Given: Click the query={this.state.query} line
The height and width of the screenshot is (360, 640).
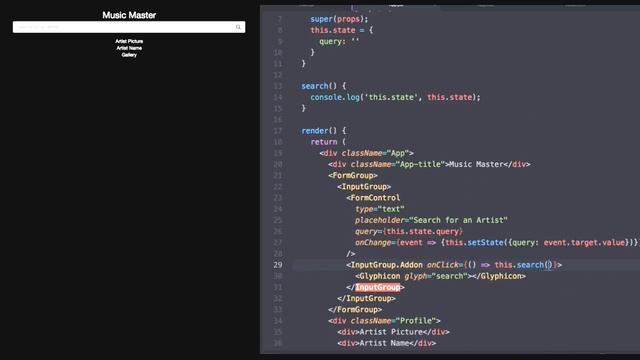Looking at the screenshot, I should [x=409, y=231].
